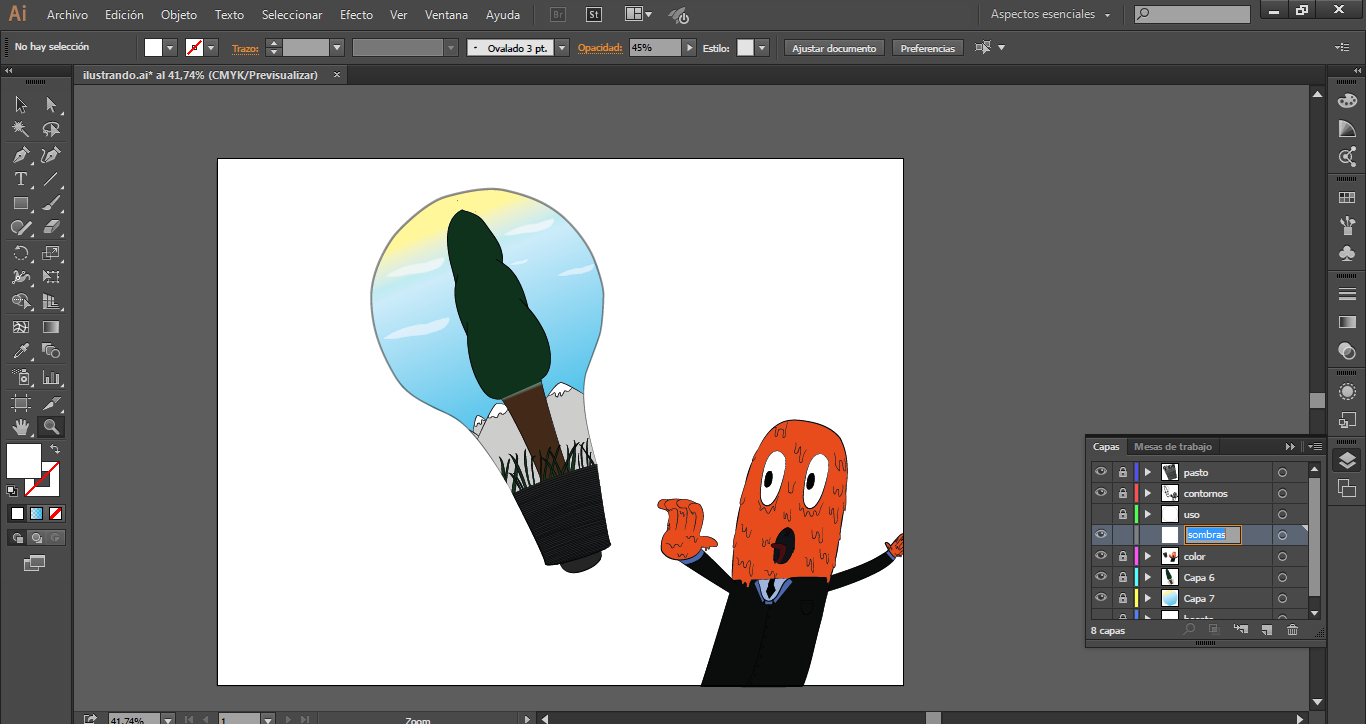
Task: Click the Ajustar documento button
Action: 834,48
